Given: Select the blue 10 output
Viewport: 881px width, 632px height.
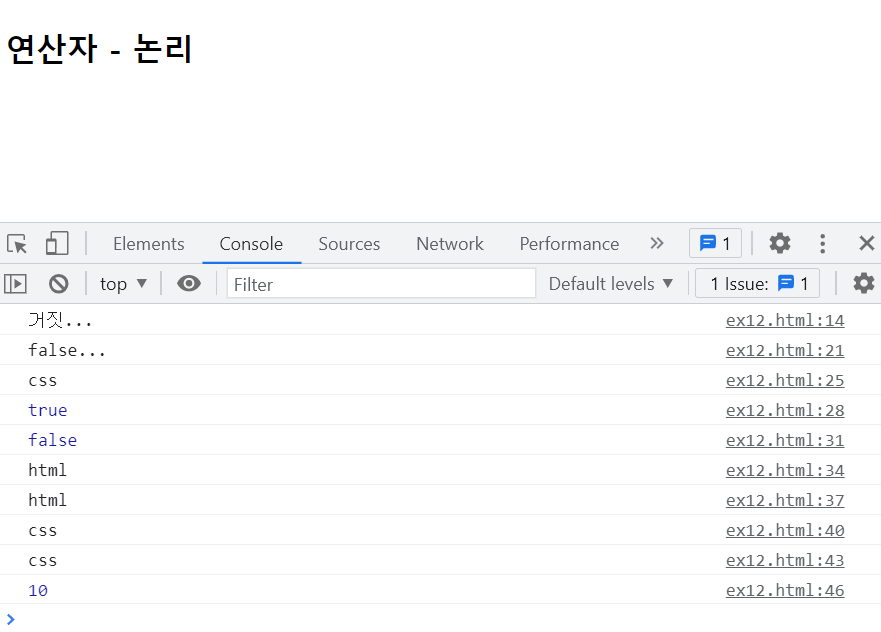Looking at the screenshot, I should (x=38, y=590).
